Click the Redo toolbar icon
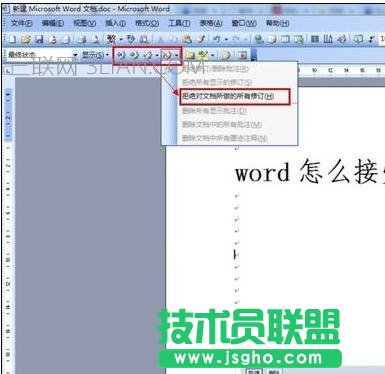Viewport: 385px width, 374px height. click(x=236, y=39)
